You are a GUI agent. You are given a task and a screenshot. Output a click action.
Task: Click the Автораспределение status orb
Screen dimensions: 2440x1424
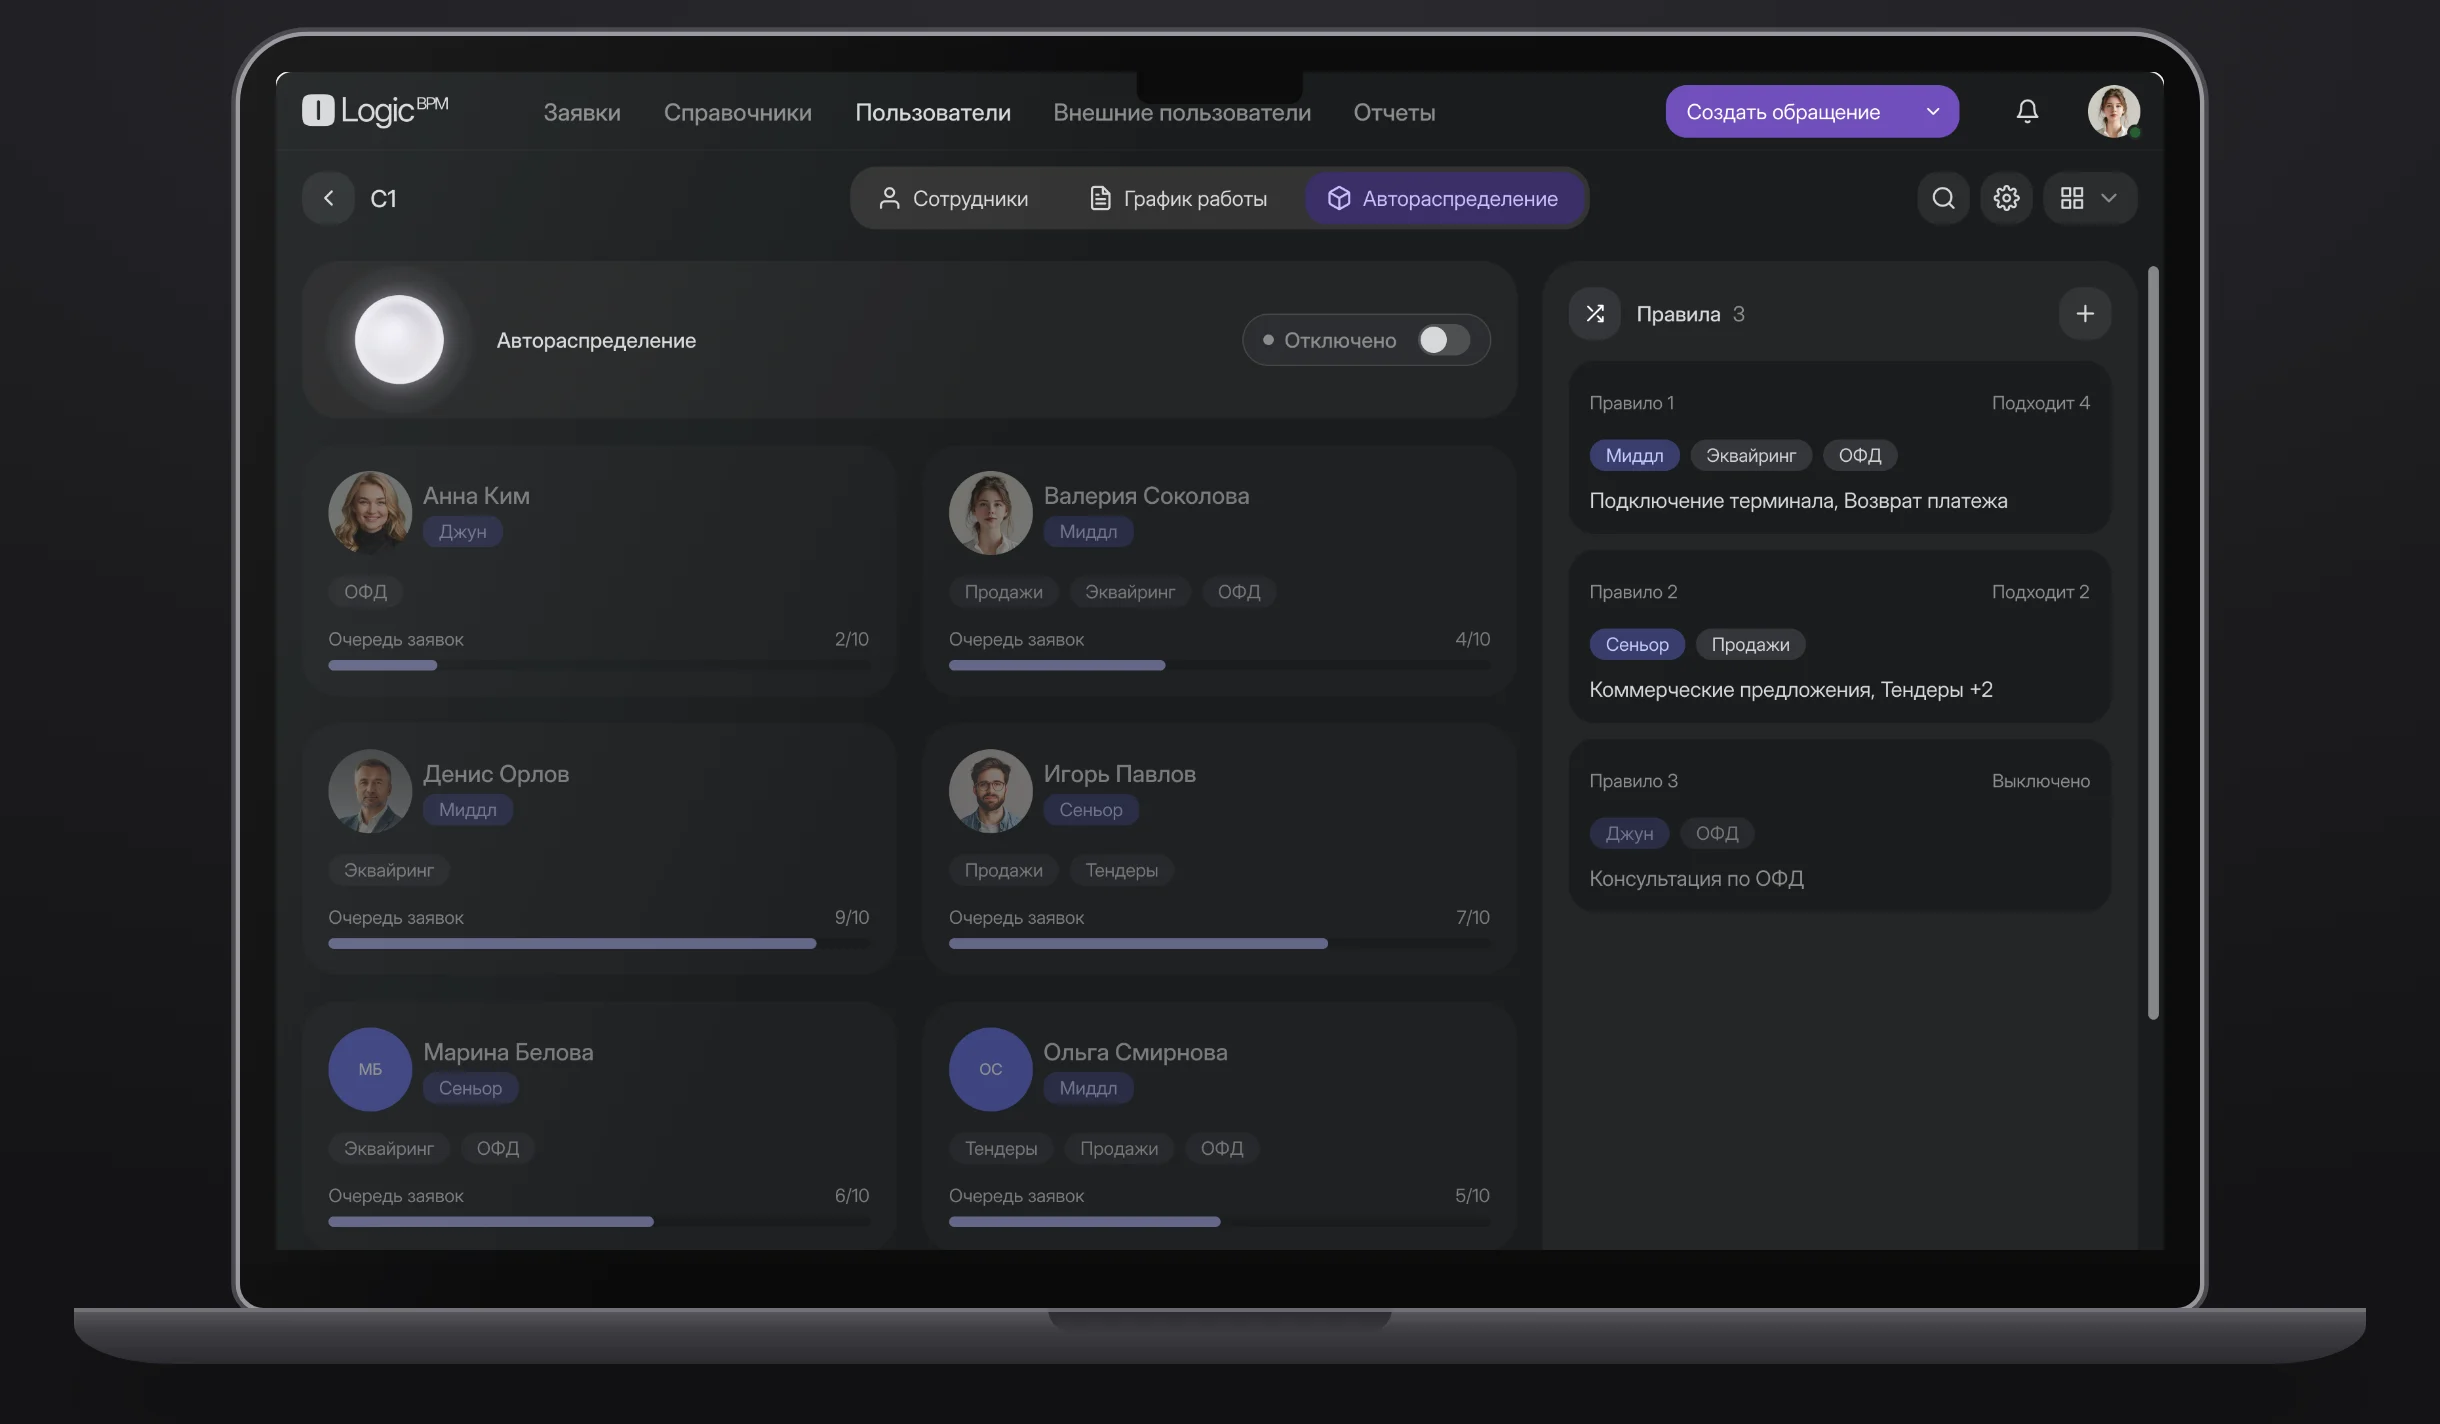pyautogui.click(x=399, y=340)
